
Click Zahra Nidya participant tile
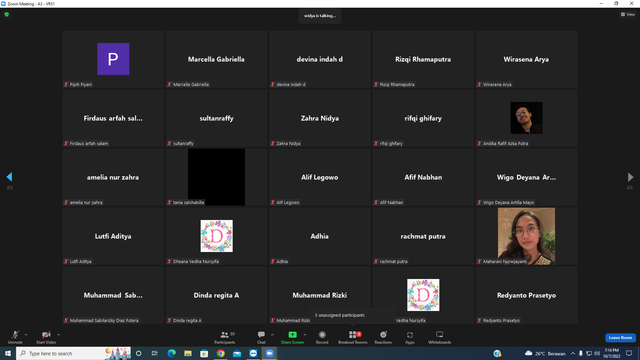point(320,118)
